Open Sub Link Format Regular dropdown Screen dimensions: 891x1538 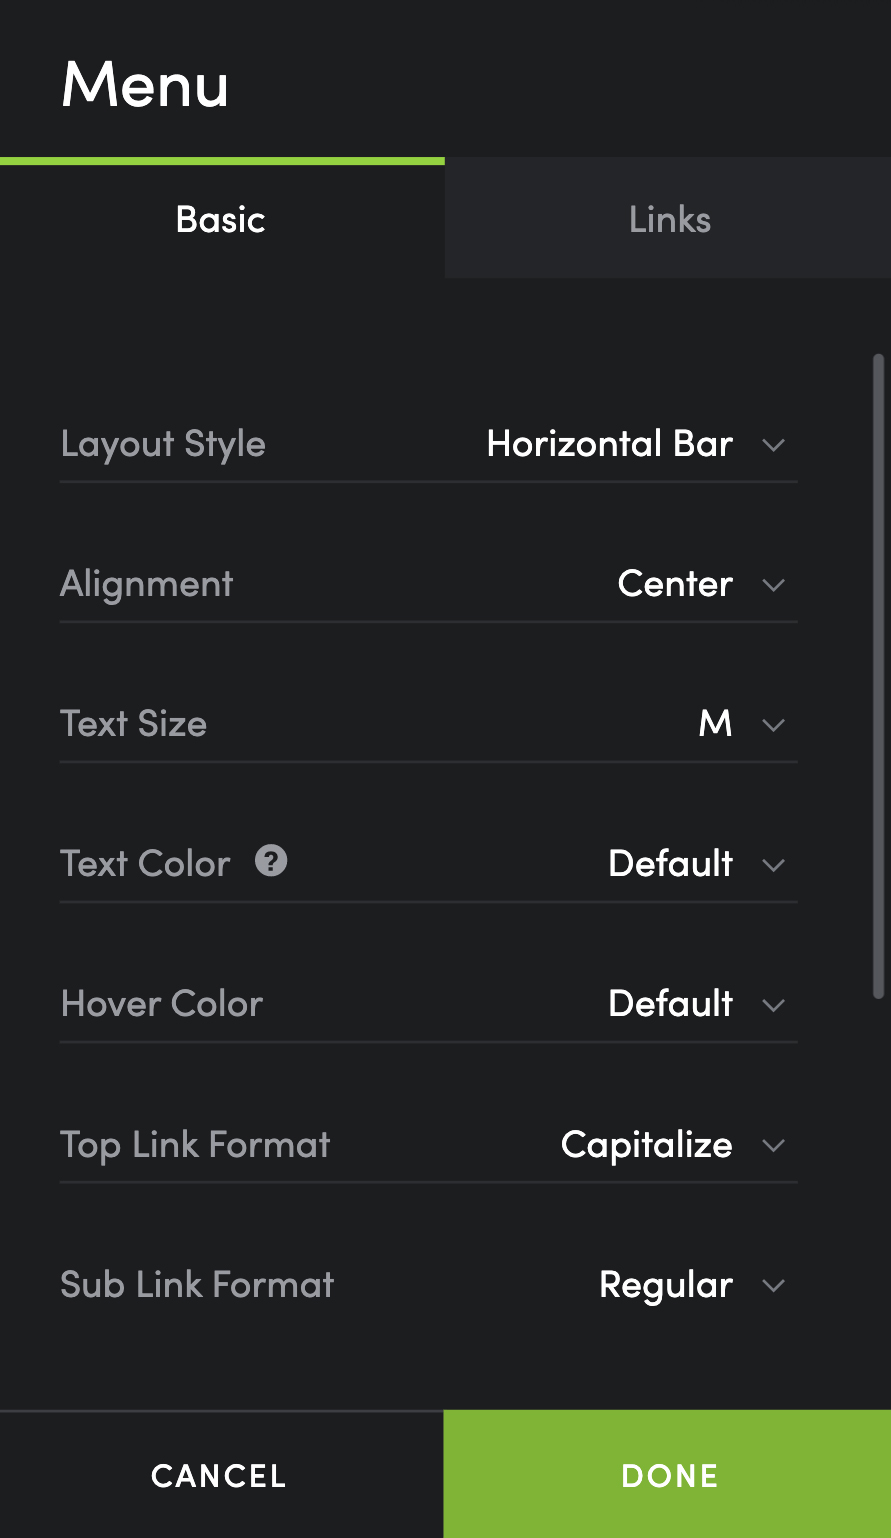[x=691, y=1284]
